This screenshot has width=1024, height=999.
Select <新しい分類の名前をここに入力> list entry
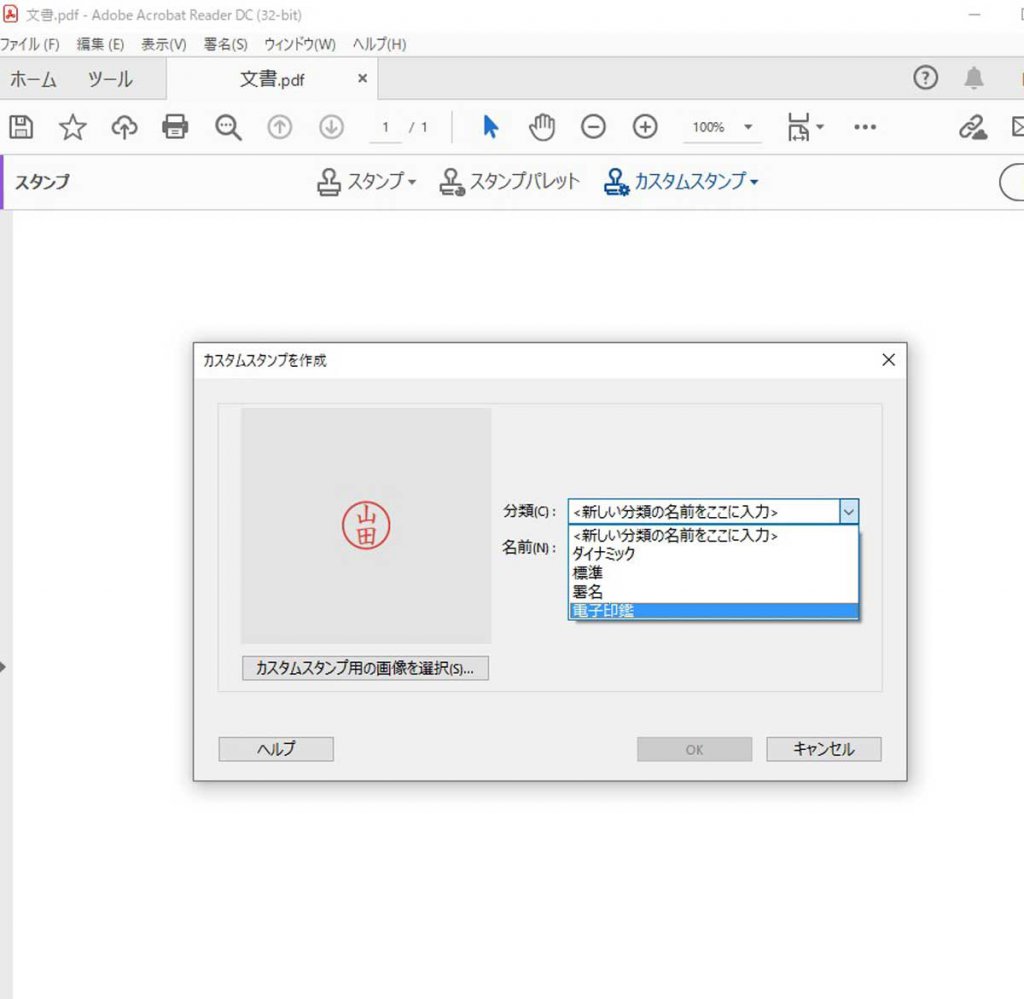[x=713, y=535]
